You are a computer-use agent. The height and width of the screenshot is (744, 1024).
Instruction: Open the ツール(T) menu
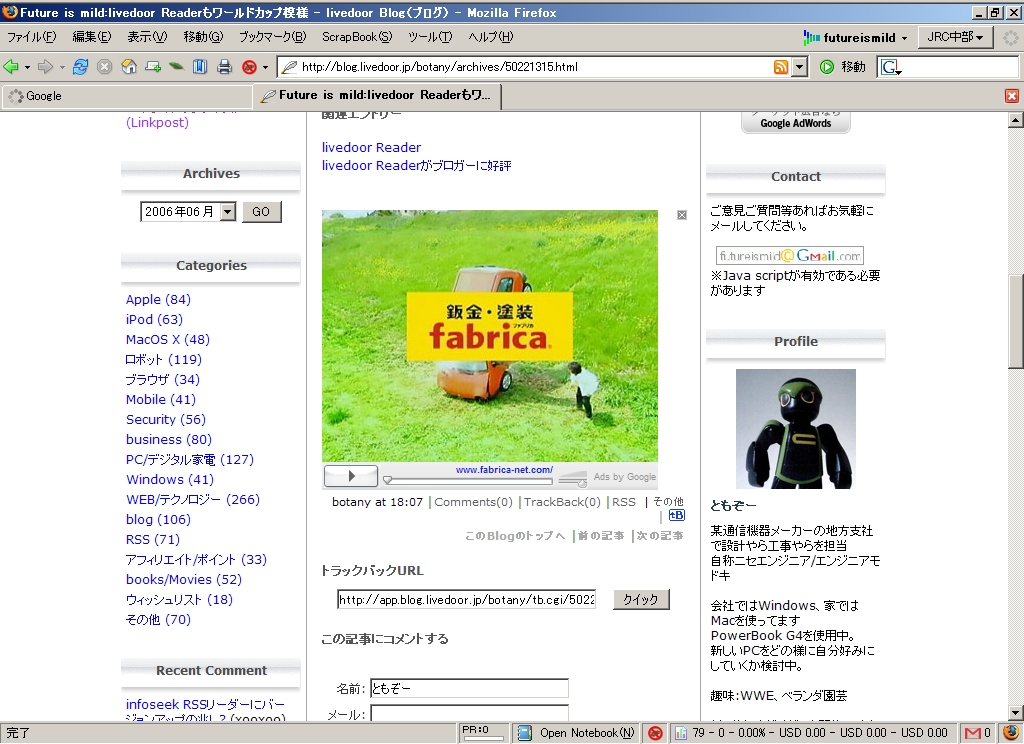point(430,37)
